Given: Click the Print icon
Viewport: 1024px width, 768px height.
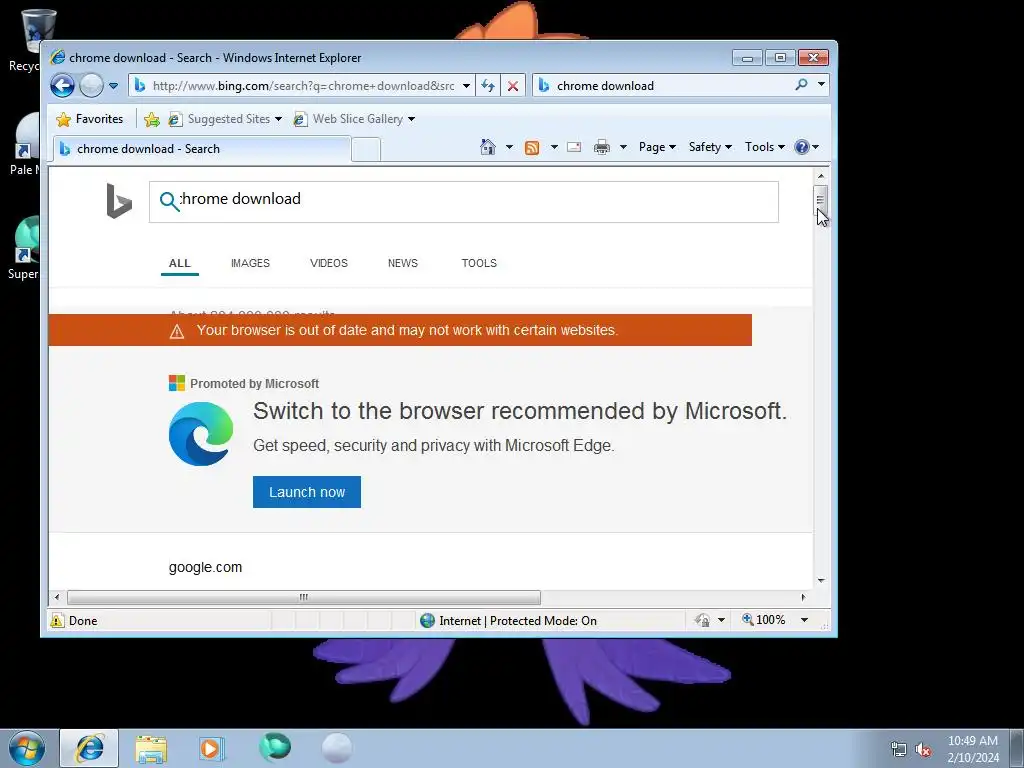Looking at the screenshot, I should 601,147.
